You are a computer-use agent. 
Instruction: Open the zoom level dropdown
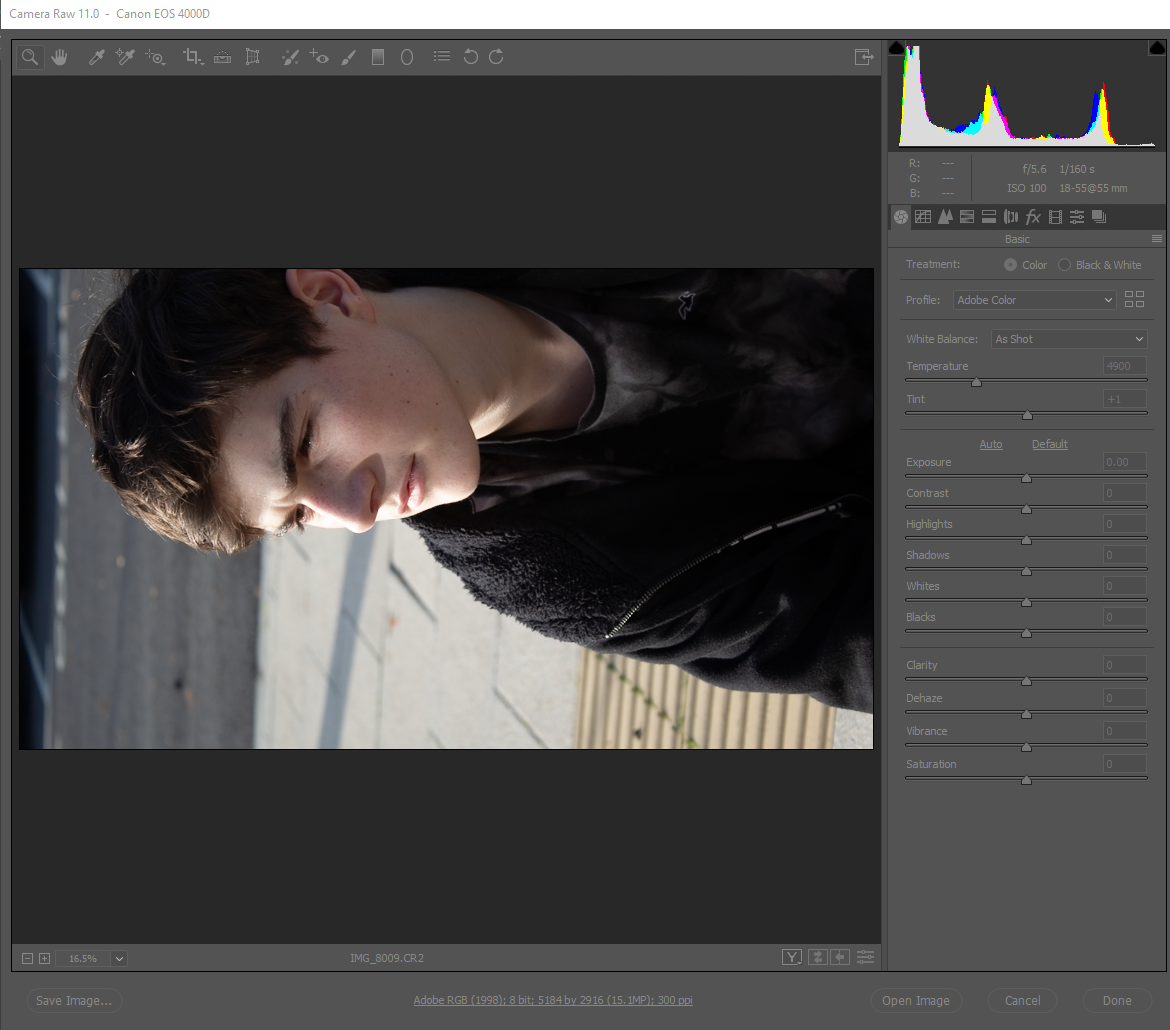120,958
